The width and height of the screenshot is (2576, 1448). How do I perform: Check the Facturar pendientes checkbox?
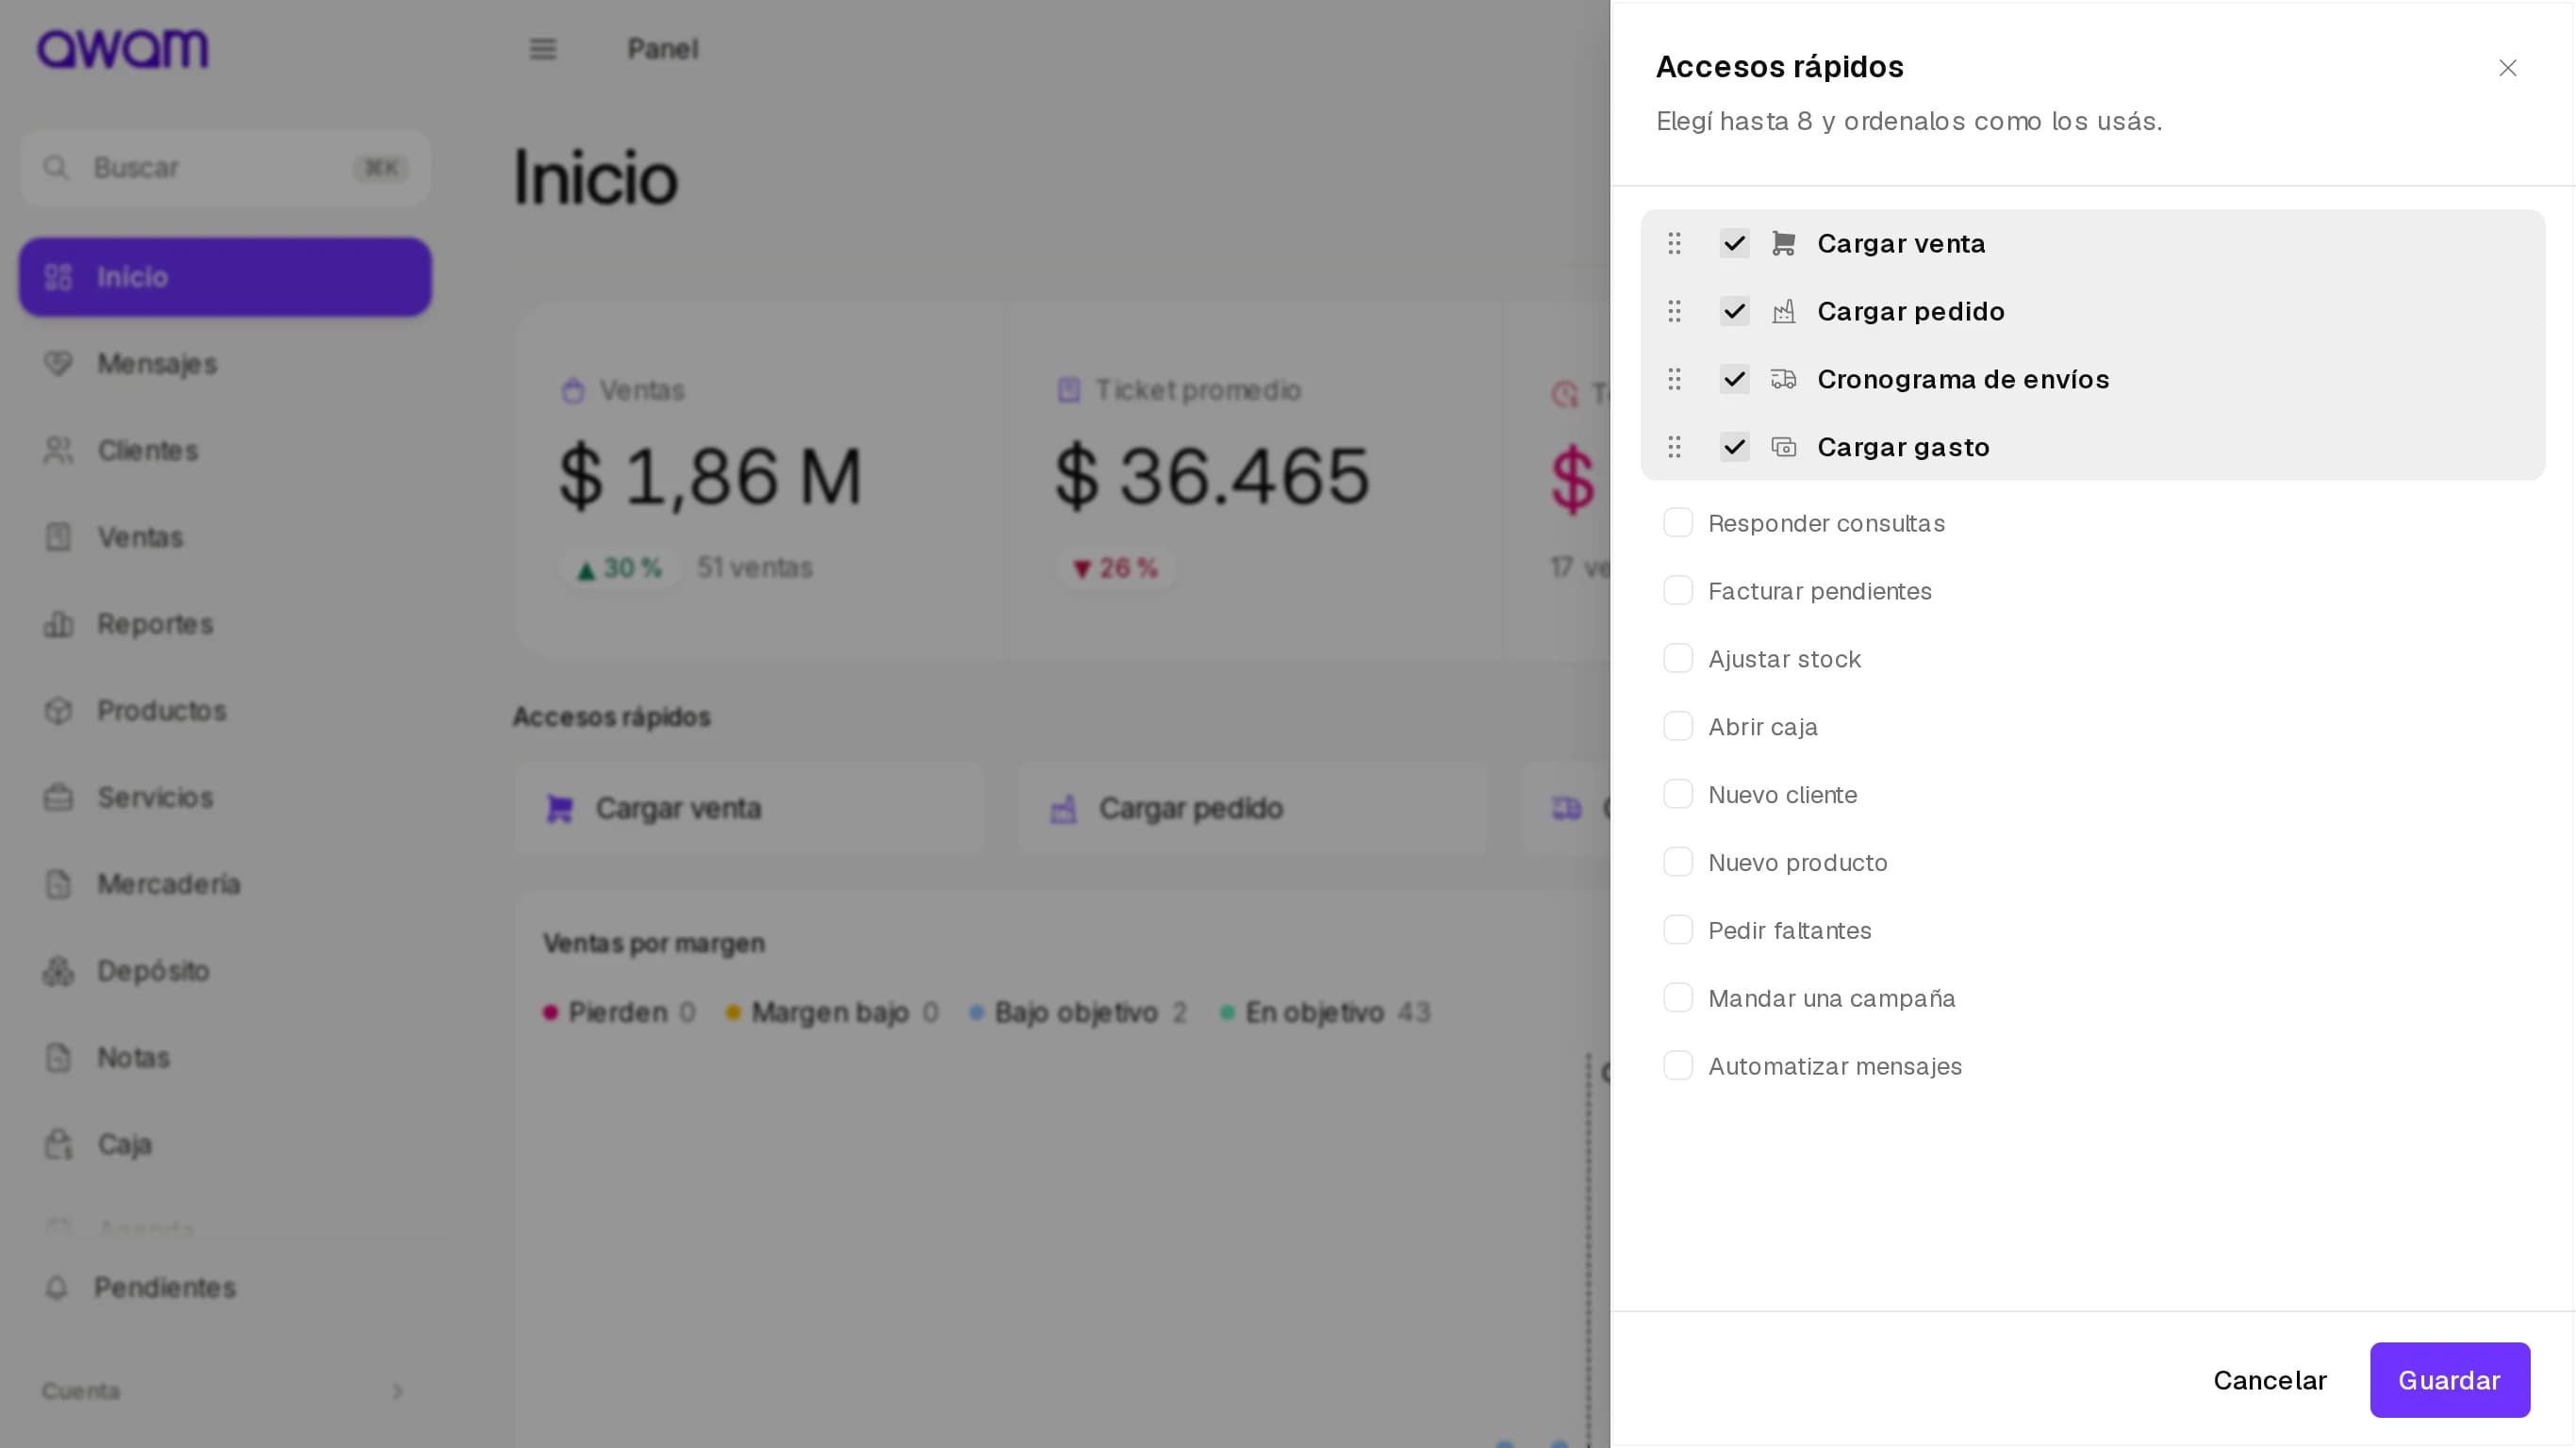1678,590
